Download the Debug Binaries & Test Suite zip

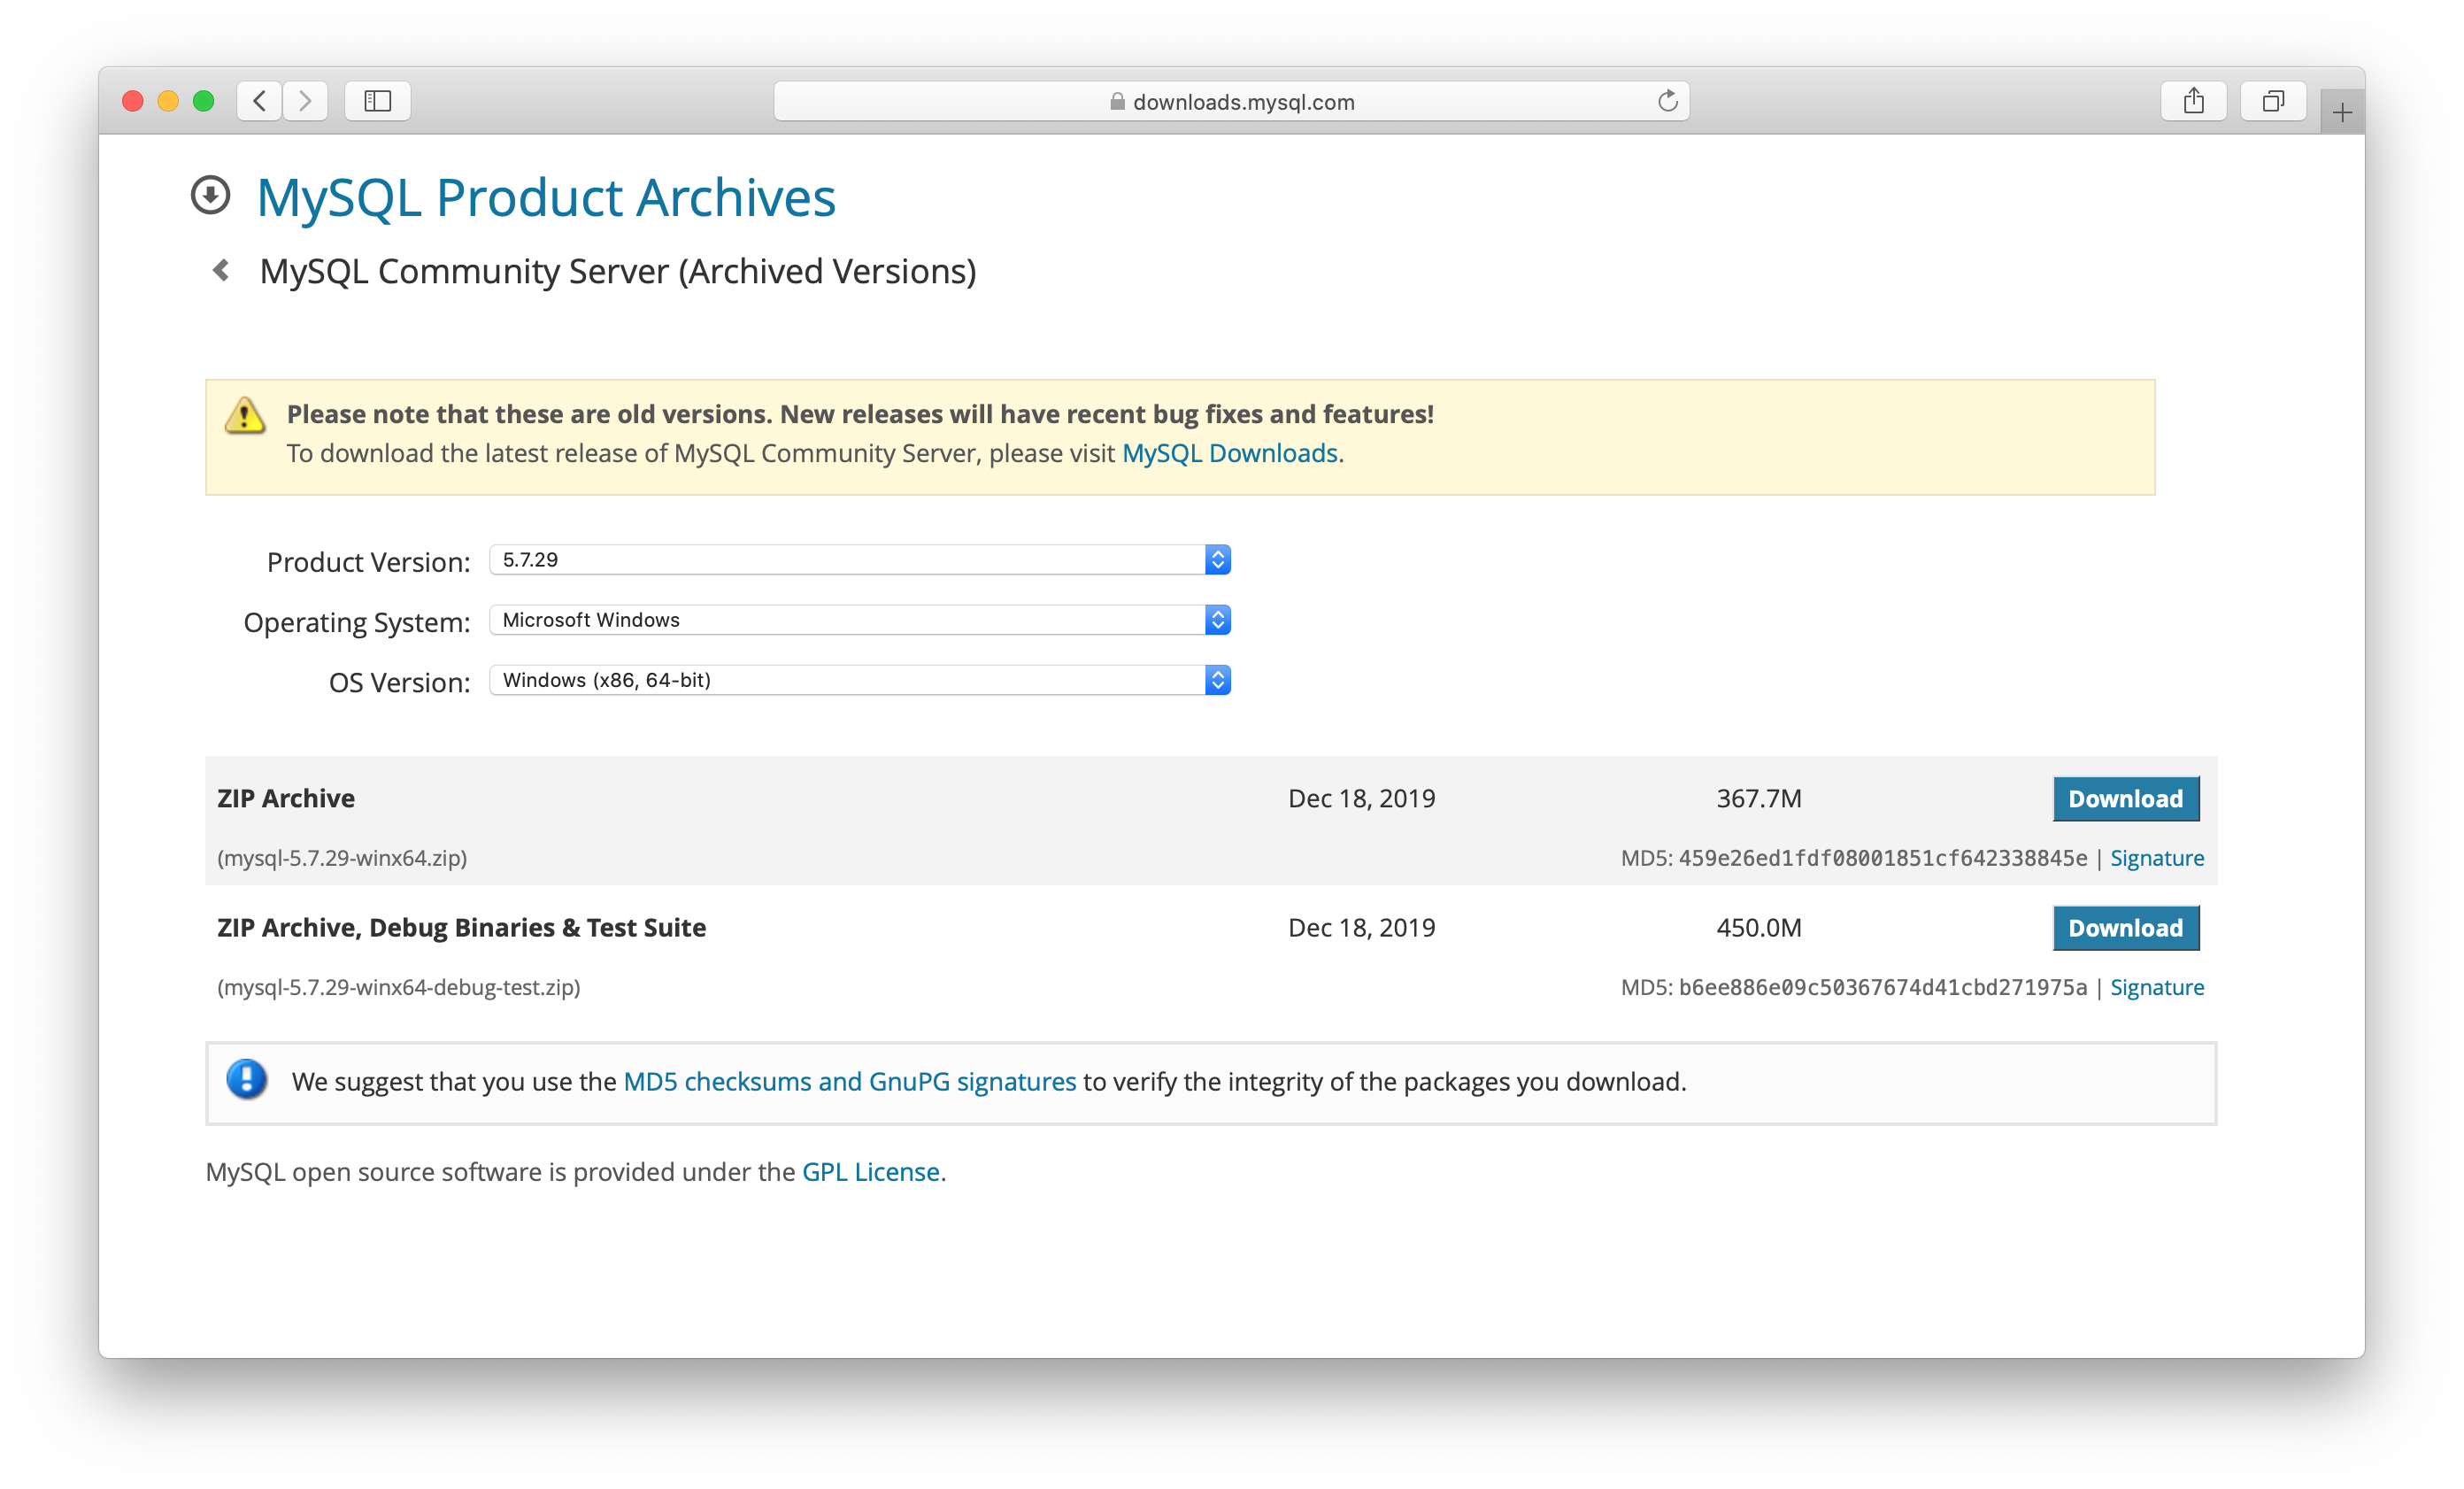(x=2125, y=928)
